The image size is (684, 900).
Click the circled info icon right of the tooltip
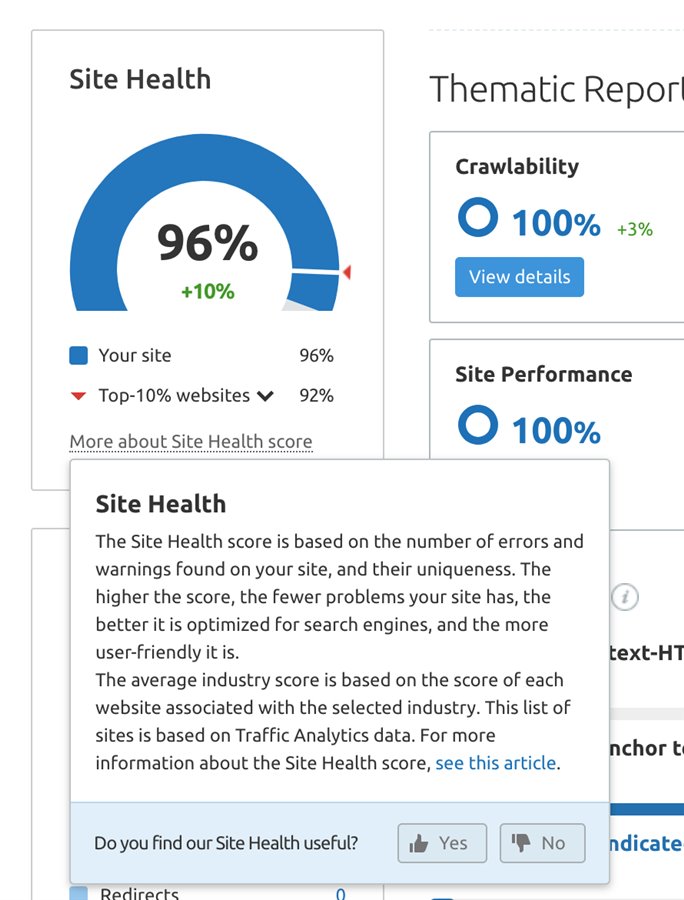click(625, 598)
